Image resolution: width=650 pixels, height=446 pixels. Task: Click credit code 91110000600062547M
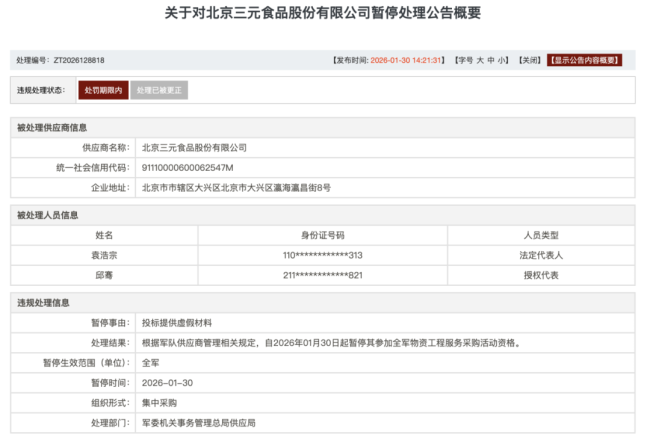point(187,167)
